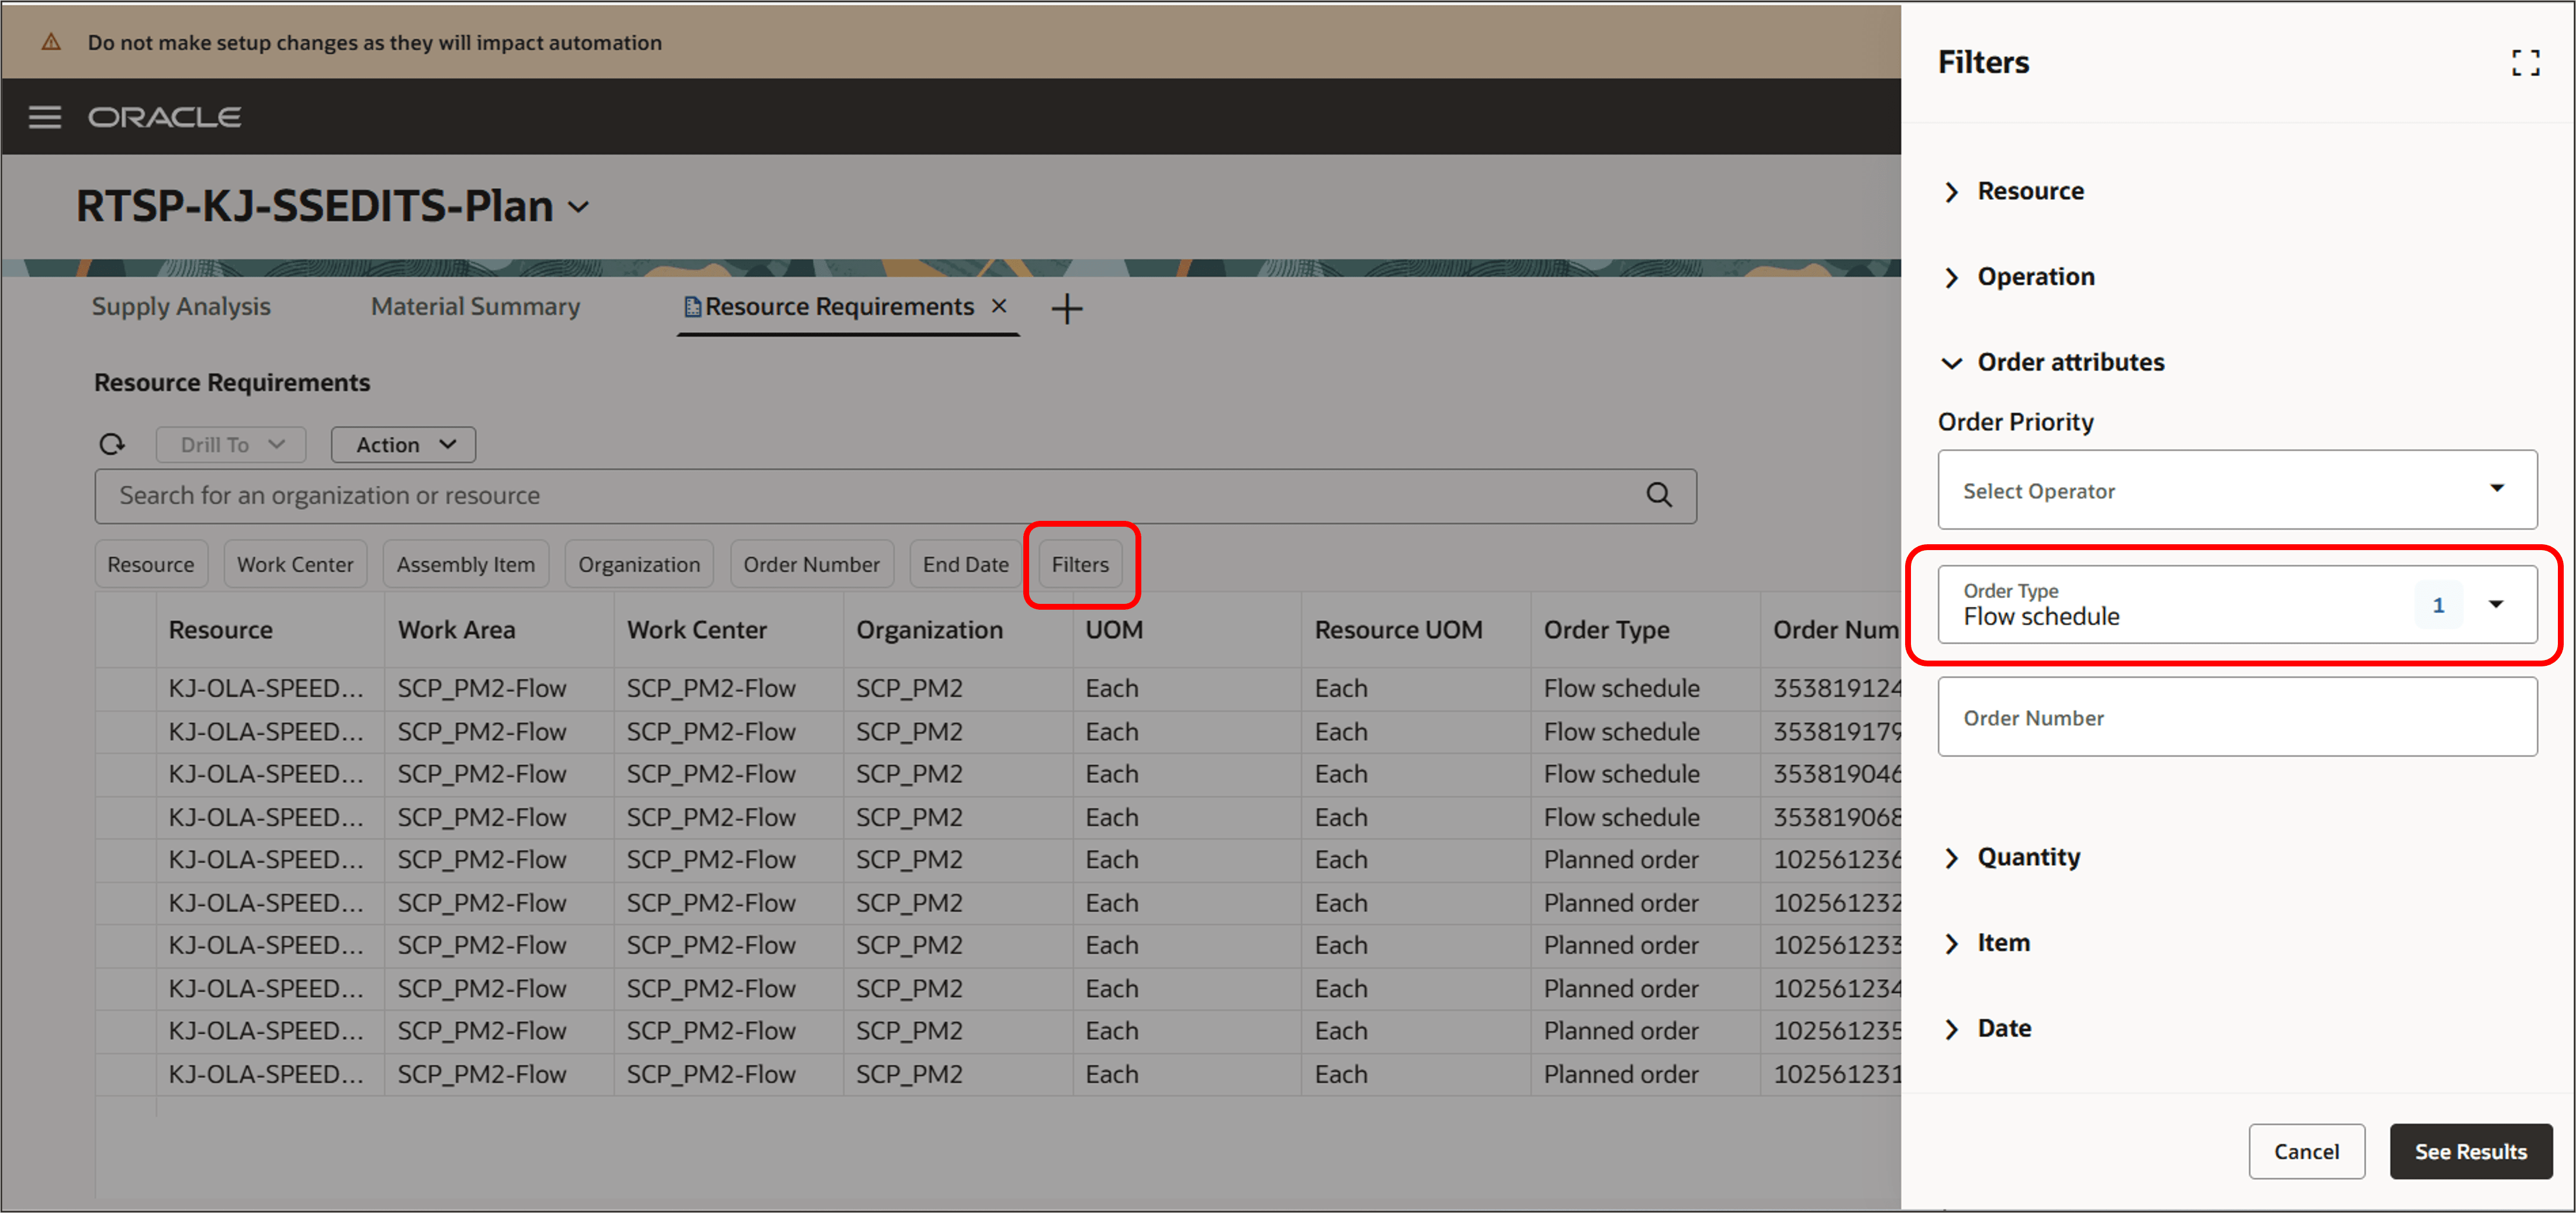The width and height of the screenshot is (2576, 1213).
Task: Click the refresh icon above Drill To
Action: point(111,444)
